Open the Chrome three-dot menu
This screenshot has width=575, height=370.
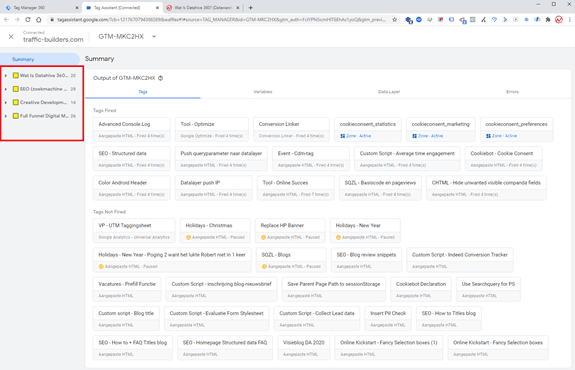569,20
